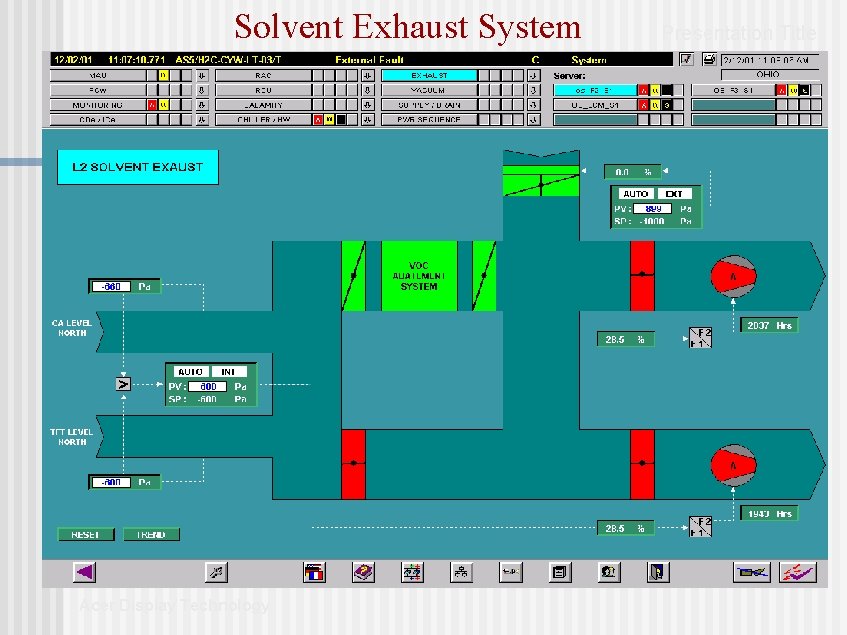847x635 pixels.
Task: Click the yellow warning swatch beside CHILLER/HW
Action: (x=330, y=119)
